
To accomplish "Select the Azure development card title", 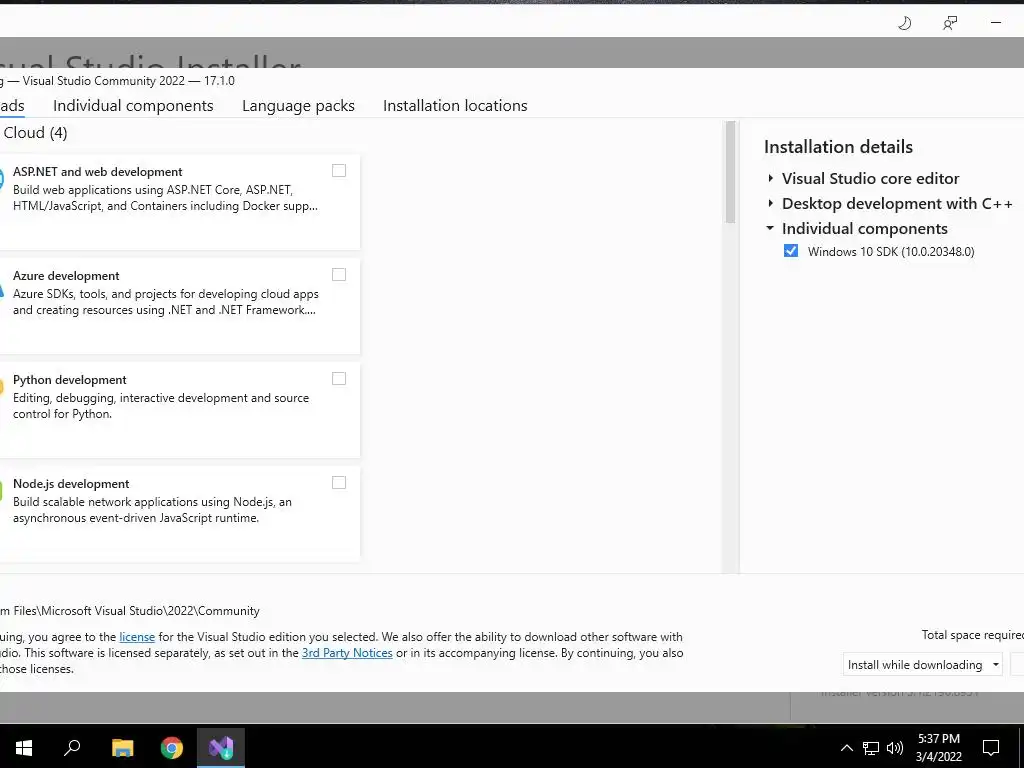I will point(66,276).
